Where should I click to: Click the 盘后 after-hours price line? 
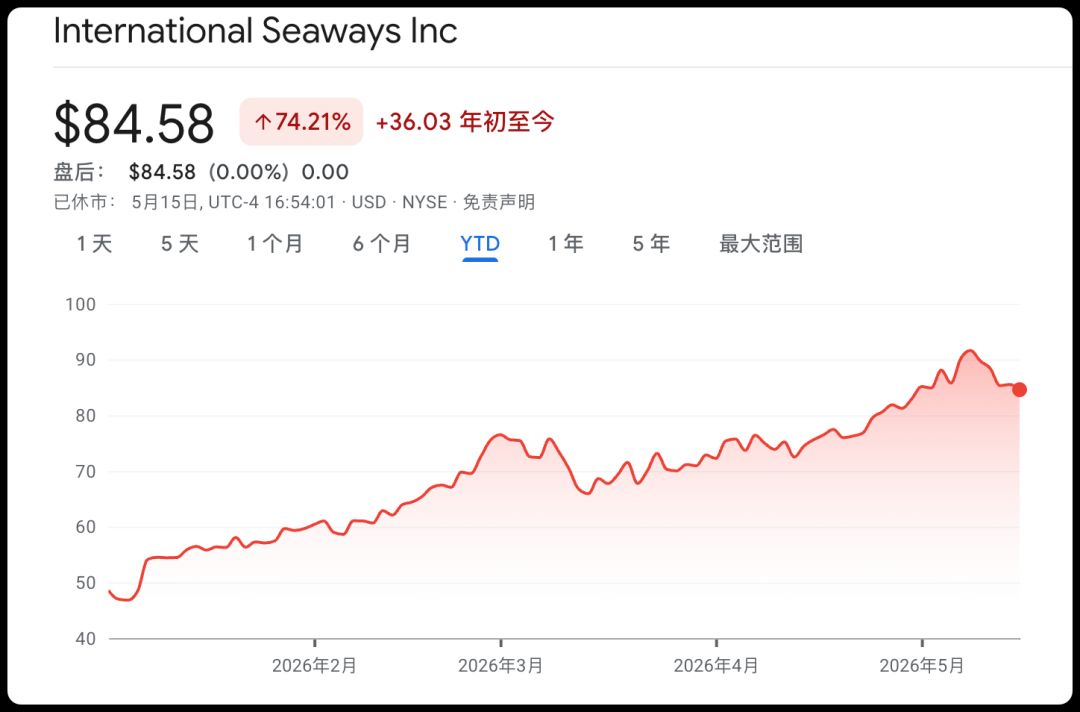coord(201,172)
